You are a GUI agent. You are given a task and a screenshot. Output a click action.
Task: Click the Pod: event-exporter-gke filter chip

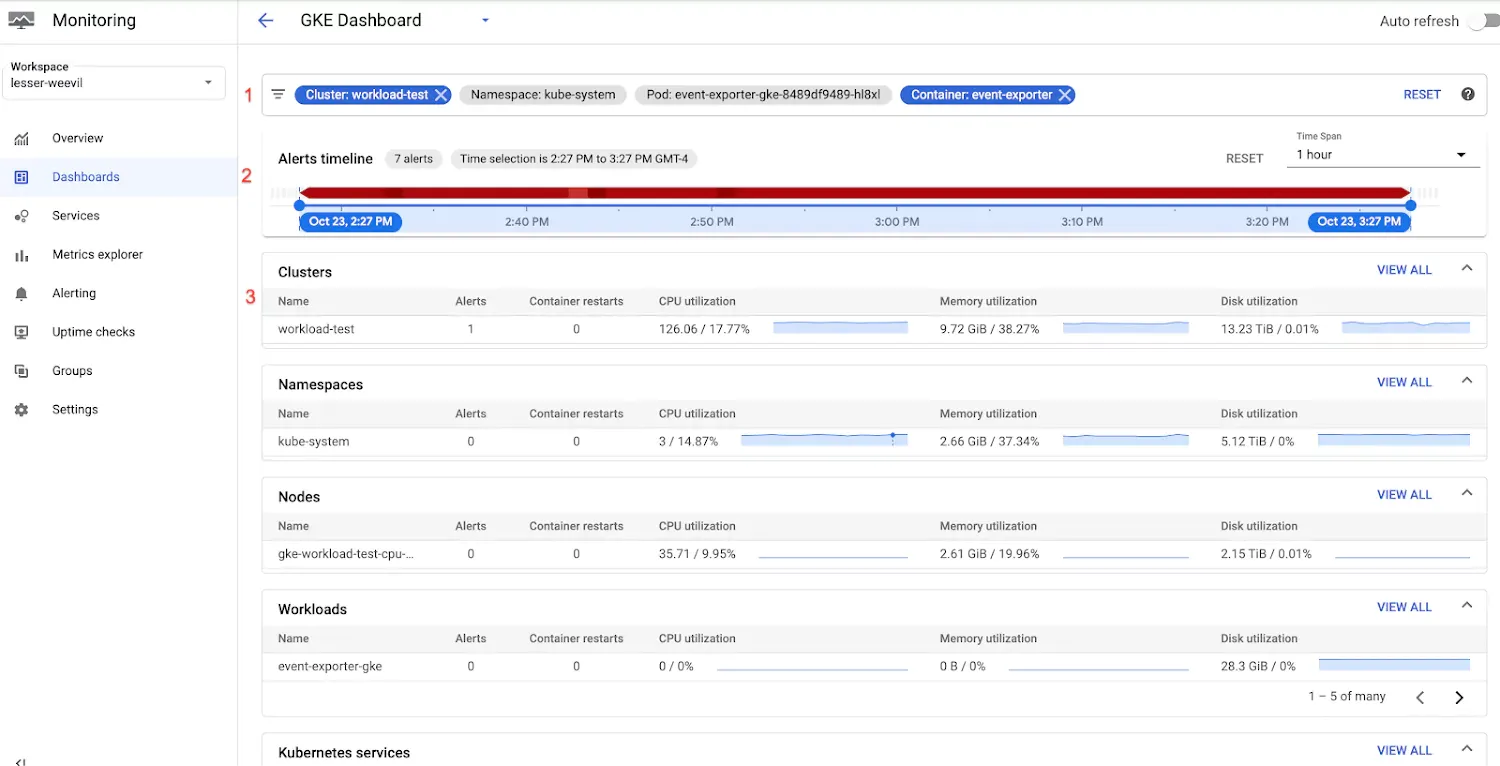763,95
